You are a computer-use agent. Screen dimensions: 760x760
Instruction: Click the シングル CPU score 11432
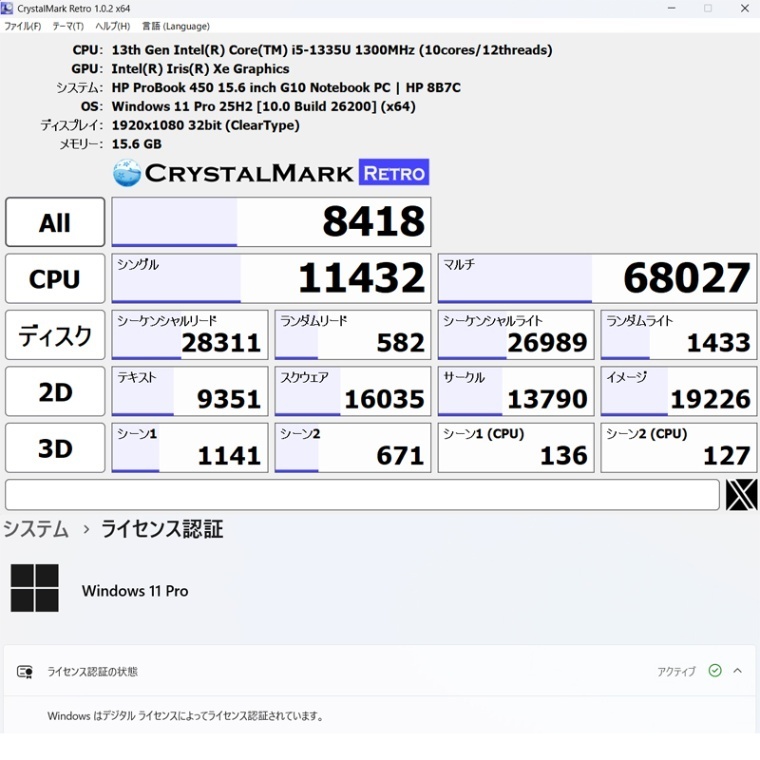271,279
